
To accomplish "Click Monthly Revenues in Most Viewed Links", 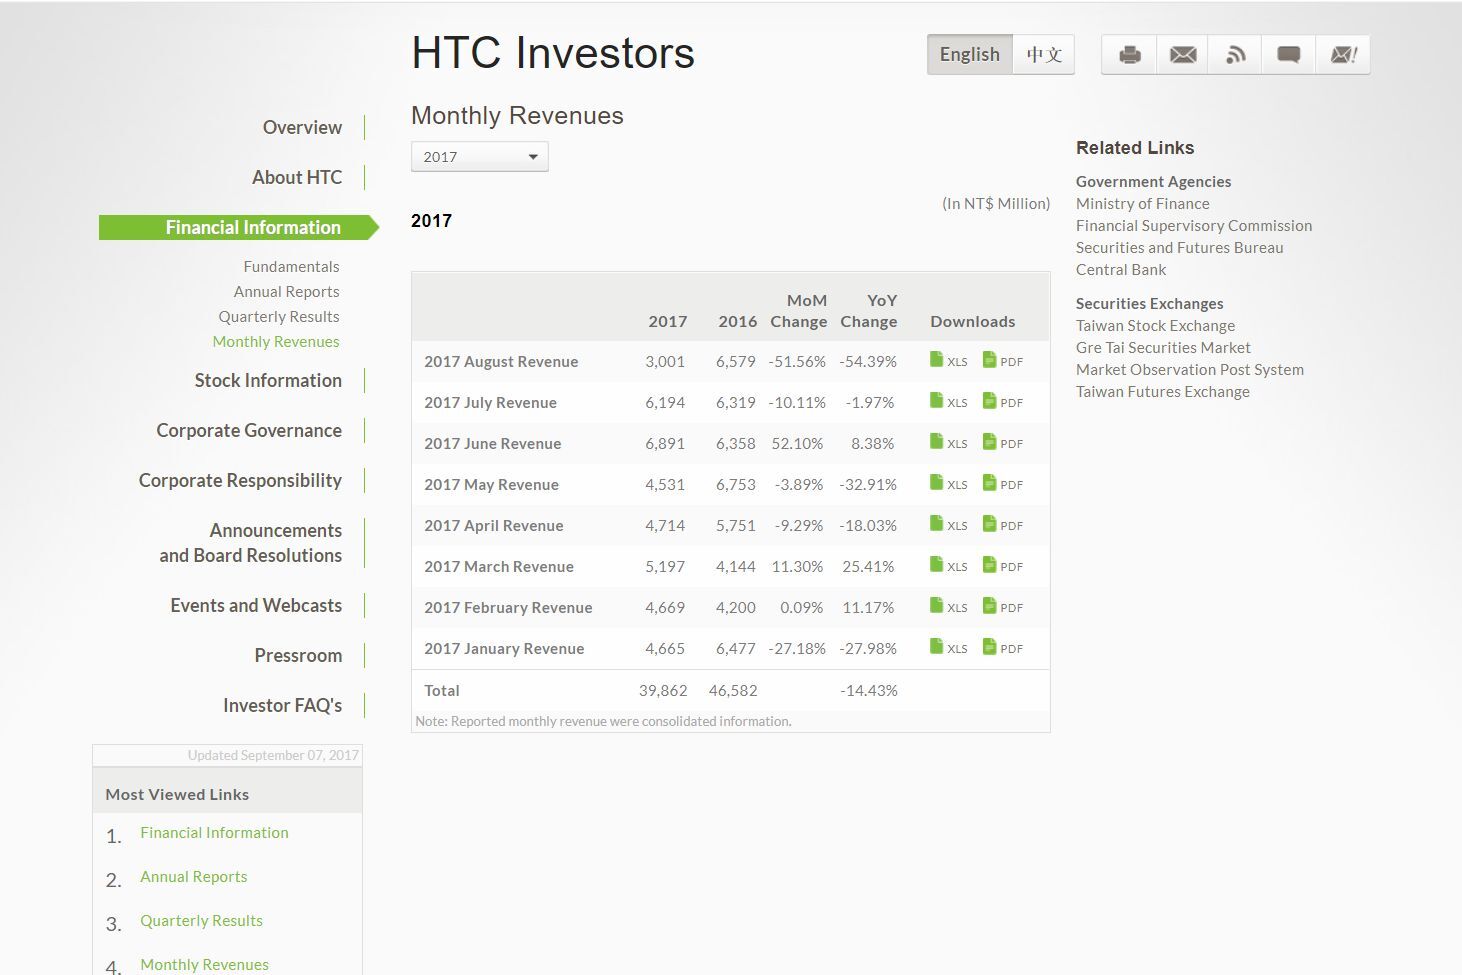I will (x=204, y=964).
